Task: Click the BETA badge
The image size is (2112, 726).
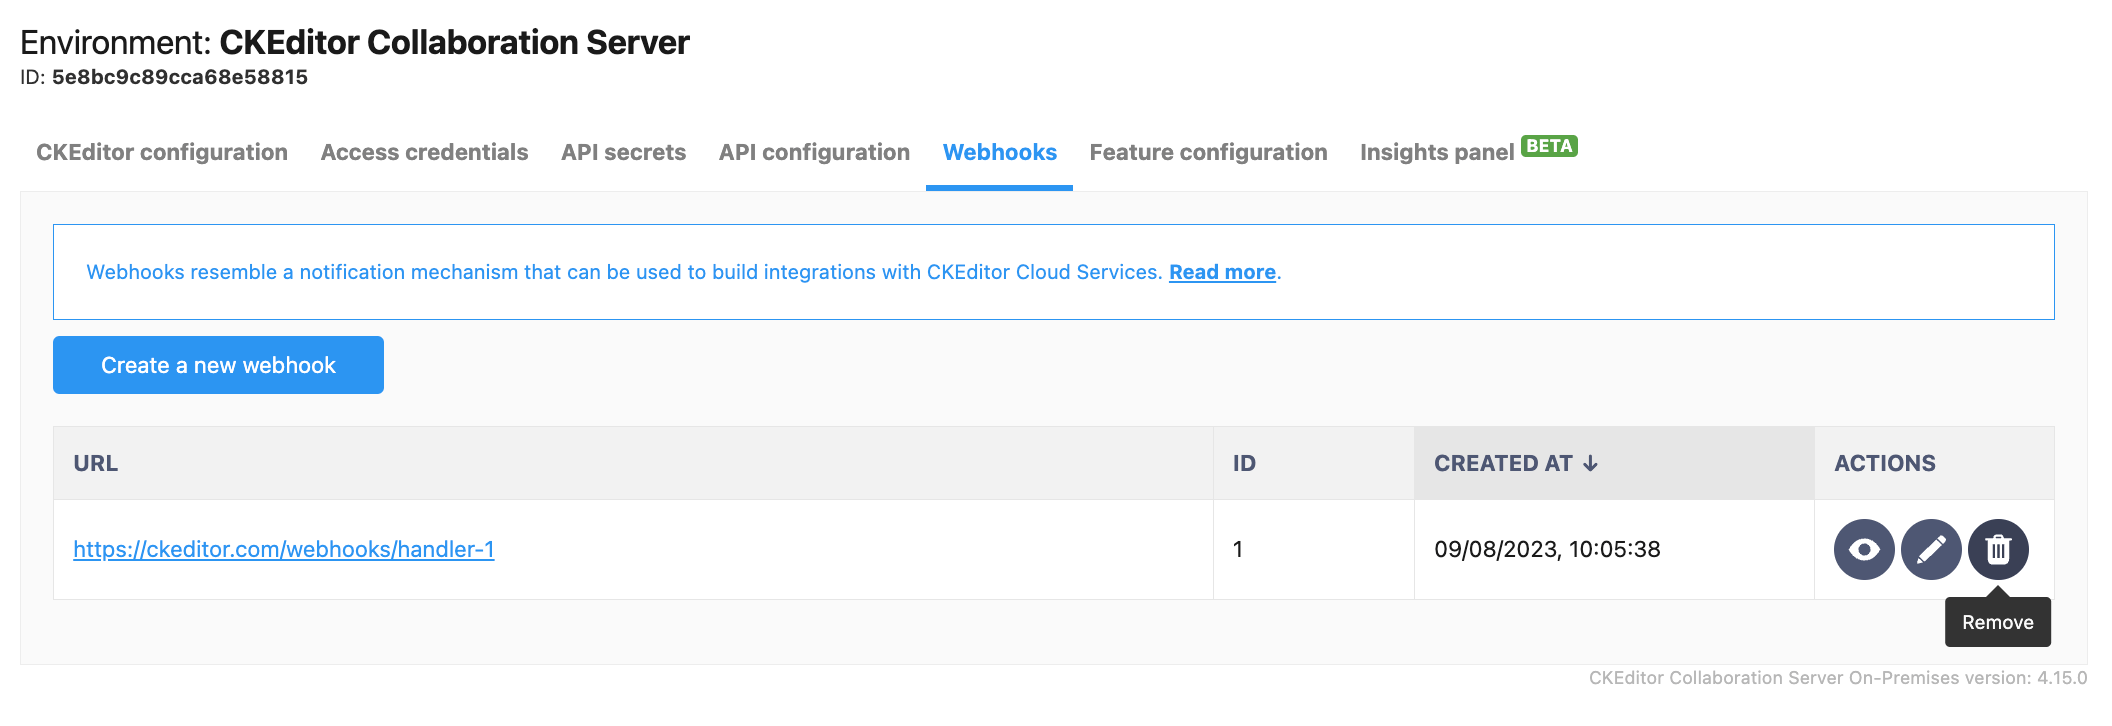Action: coord(1549,146)
